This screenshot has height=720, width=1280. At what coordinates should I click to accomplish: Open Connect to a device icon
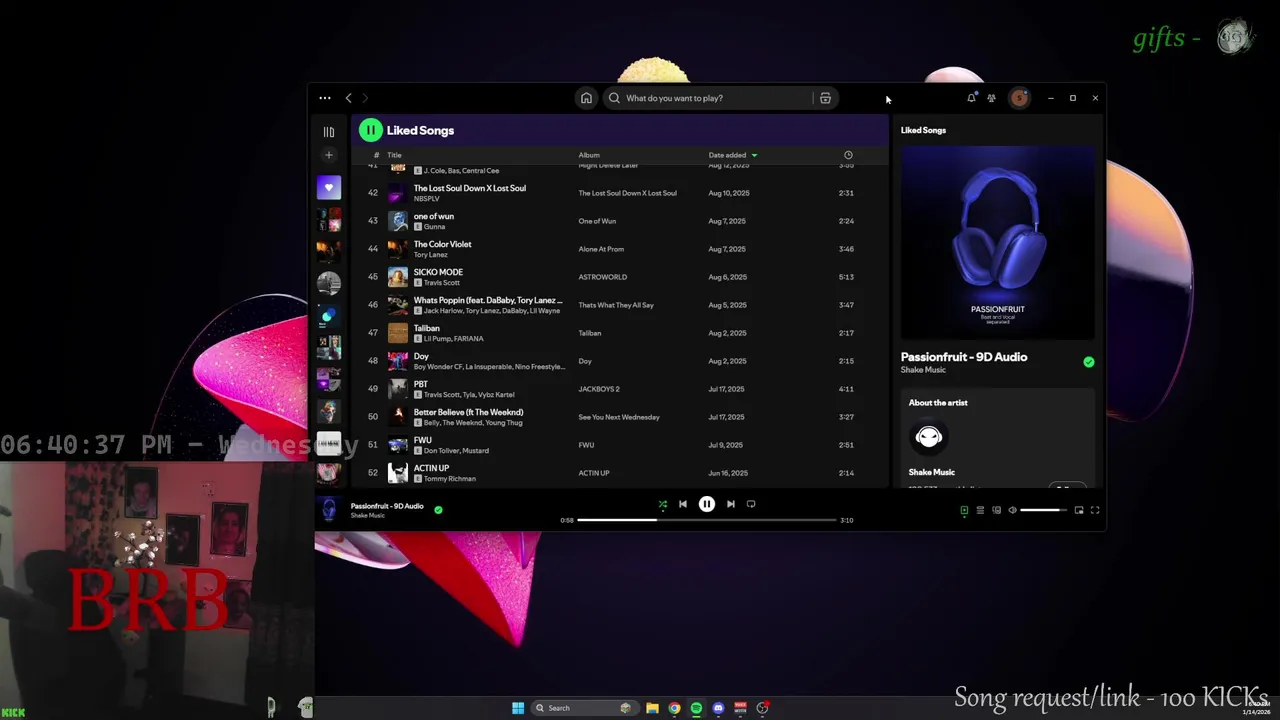(x=996, y=510)
